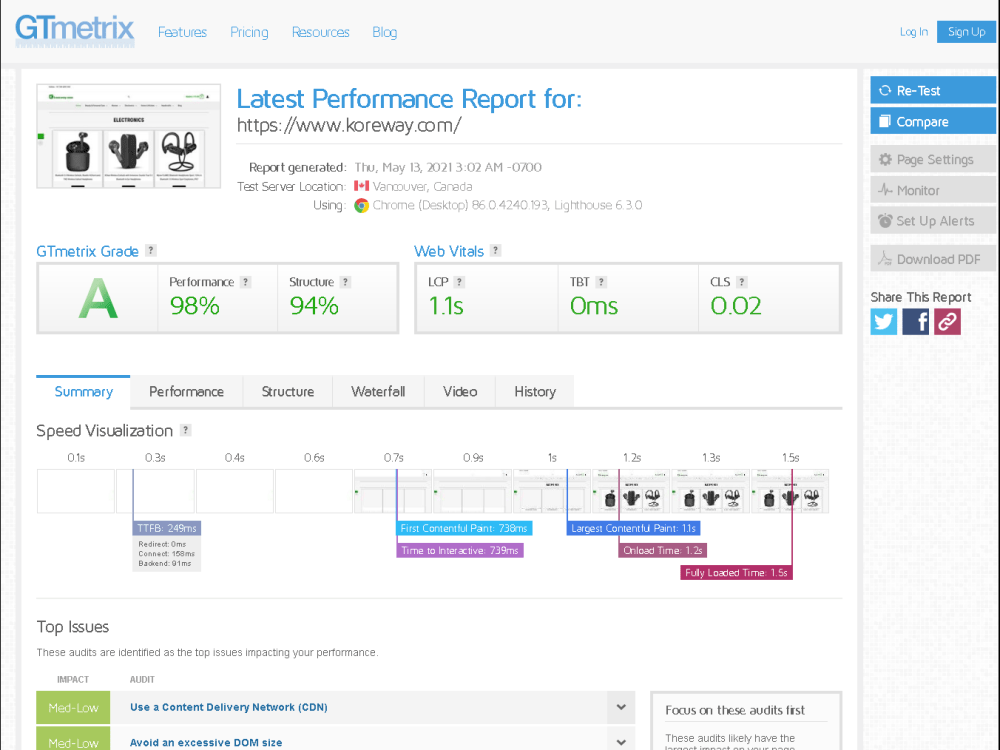
Task: Click the Canada flag icon
Action: [362, 186]
